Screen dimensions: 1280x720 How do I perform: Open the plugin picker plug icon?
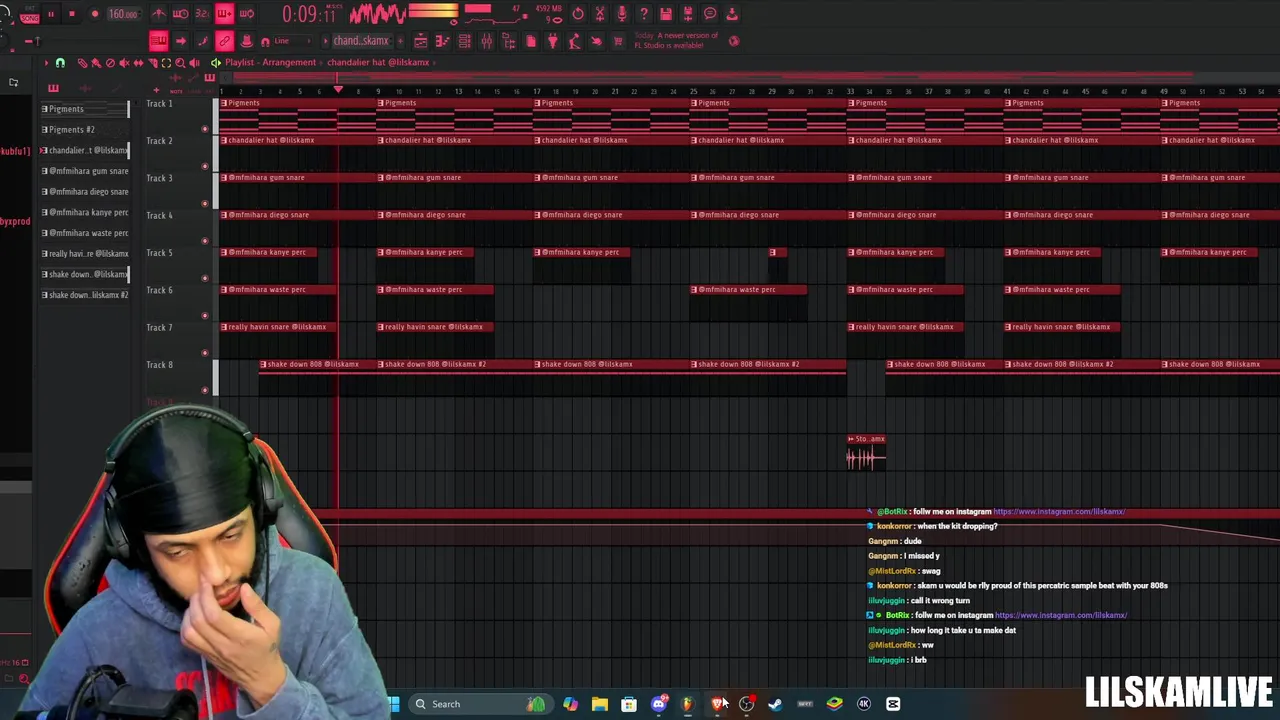(553, 41)
